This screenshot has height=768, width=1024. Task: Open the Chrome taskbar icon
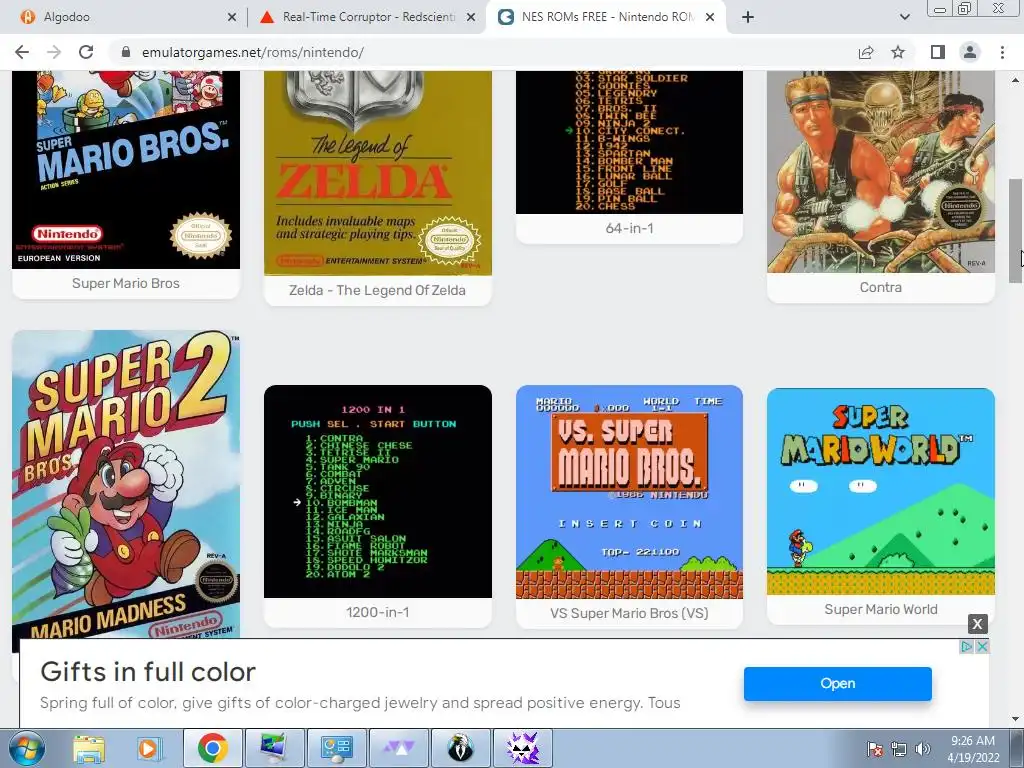[x=212, y=748]
